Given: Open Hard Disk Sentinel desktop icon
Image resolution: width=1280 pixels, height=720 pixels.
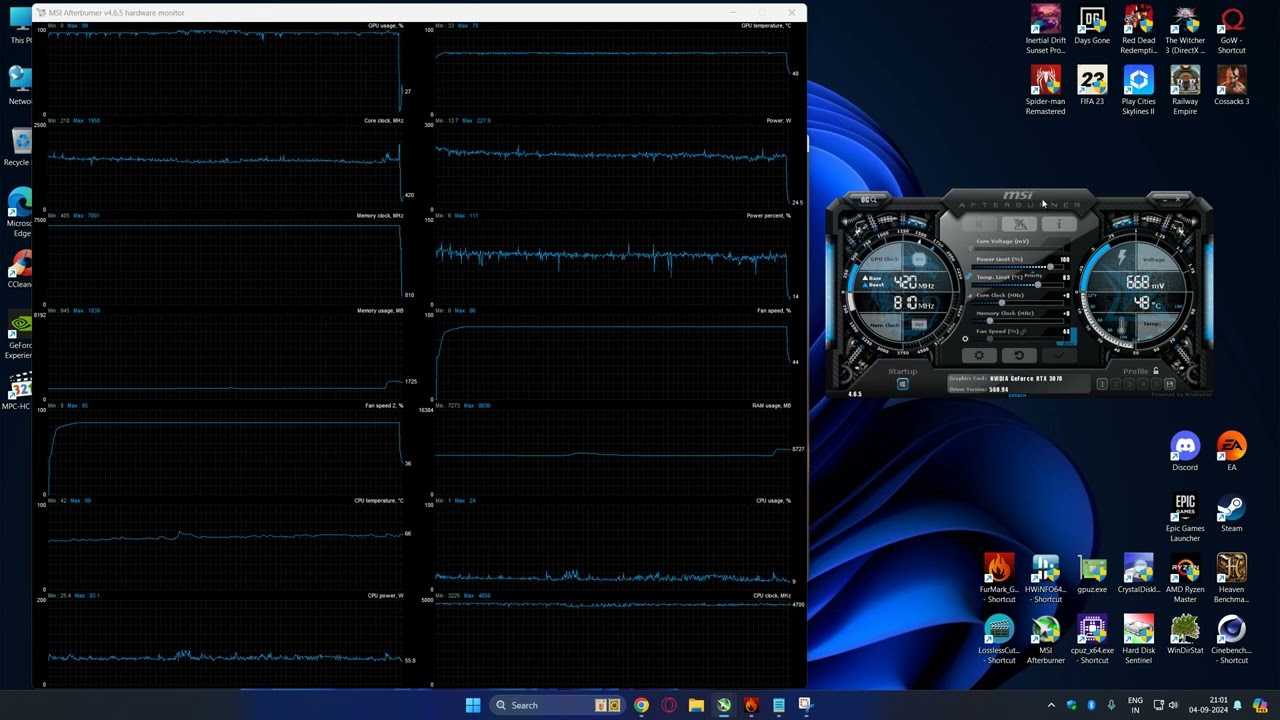Looking at the screenshot, I should coord(1138,640).
